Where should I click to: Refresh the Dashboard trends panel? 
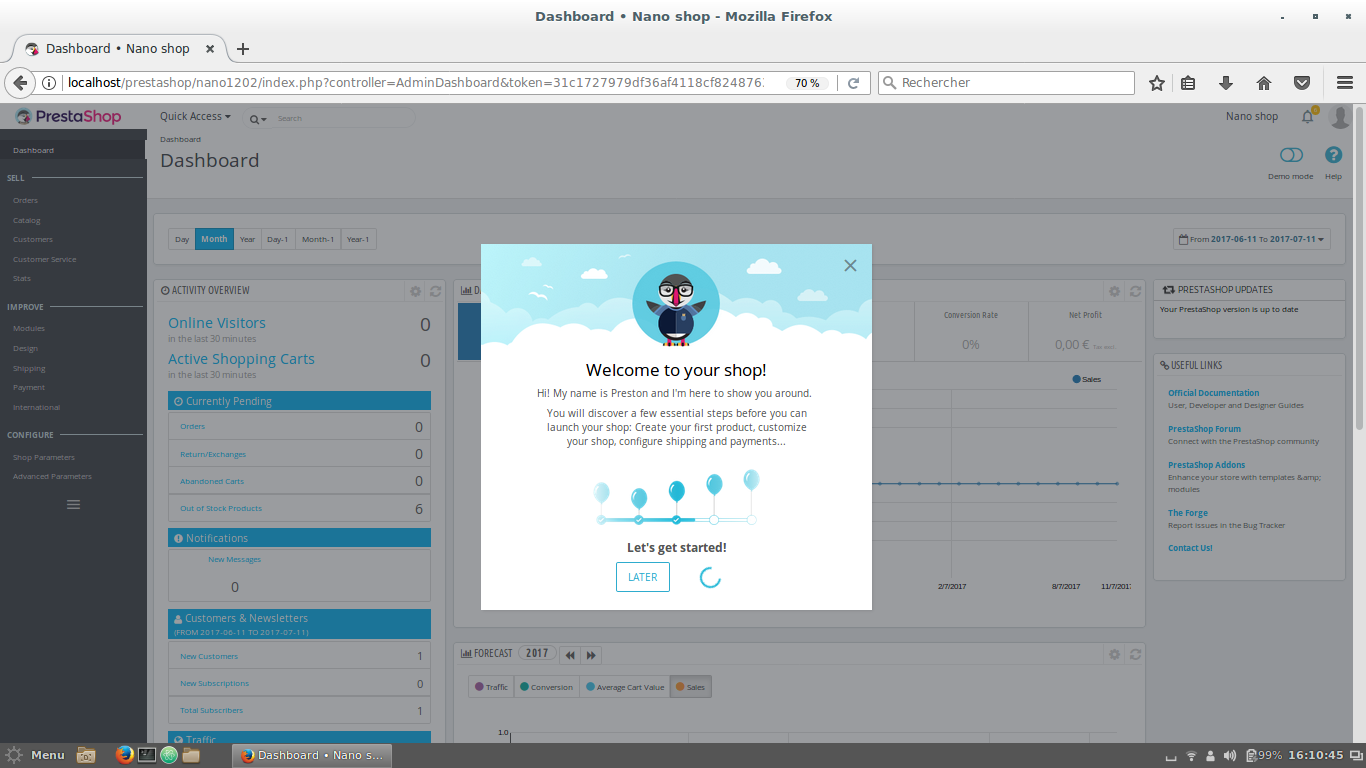[x=1135, y=291]
